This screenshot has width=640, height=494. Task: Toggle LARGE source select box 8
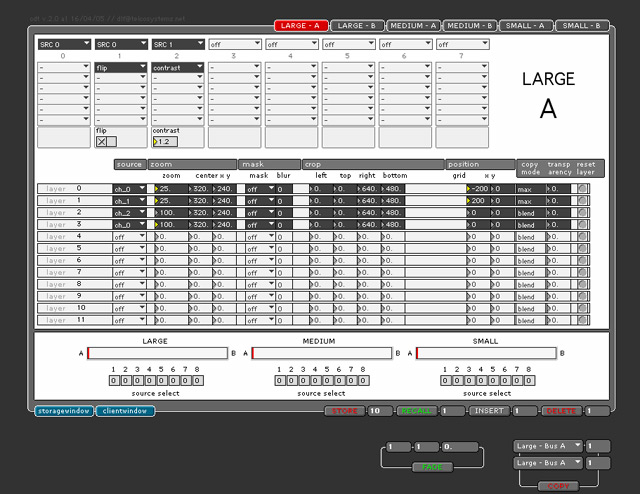click(198, 381)
